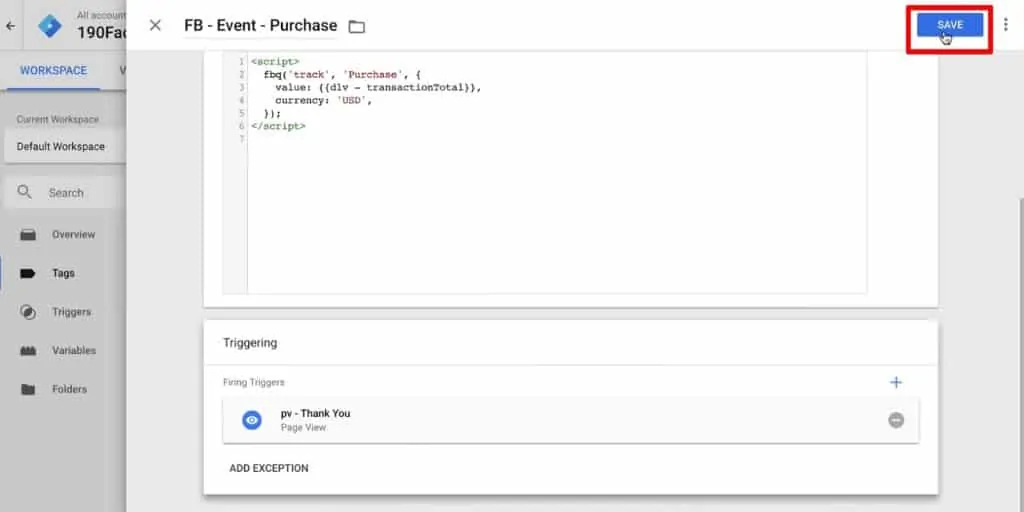1024x512 pixels.
Task: Click the value transactionTotal code line
Action: click(378, 88)
